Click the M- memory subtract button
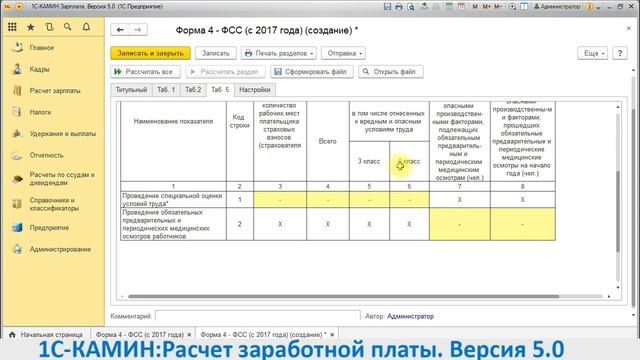 [498, 7]
